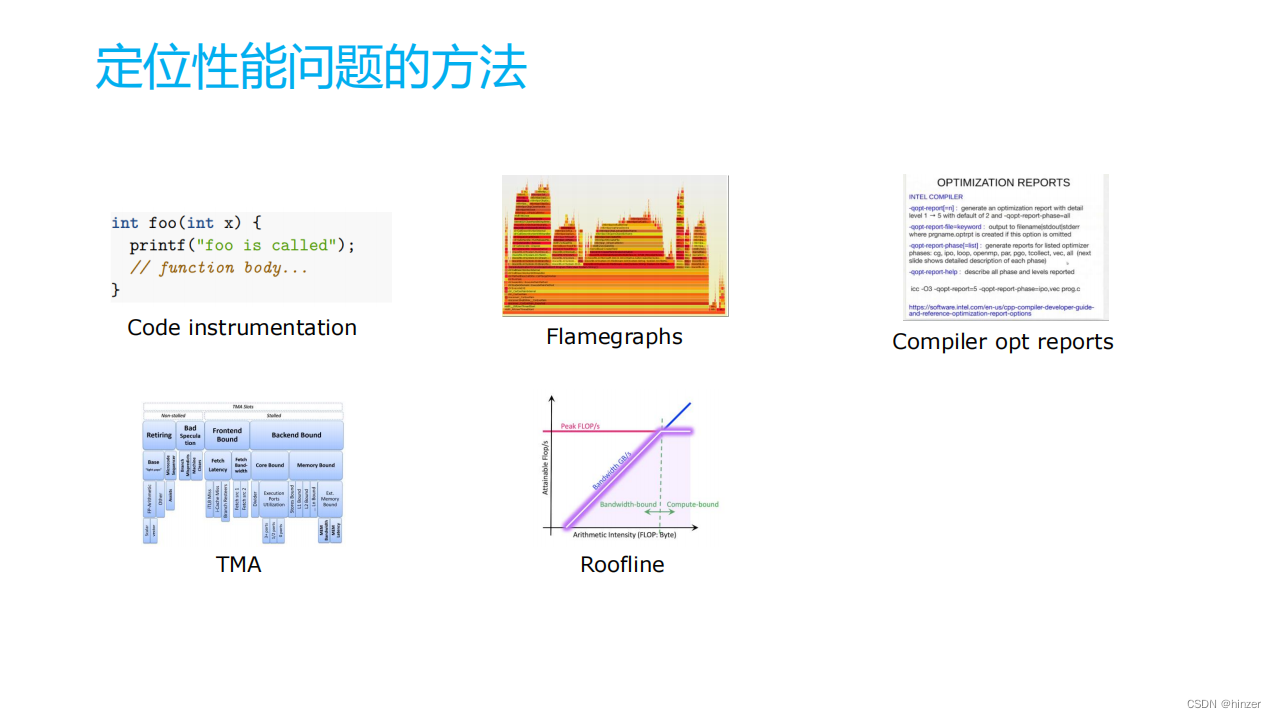Select the 'Bandwidth-bound' chart label
1276x718 pixels.
pos(628,504)
